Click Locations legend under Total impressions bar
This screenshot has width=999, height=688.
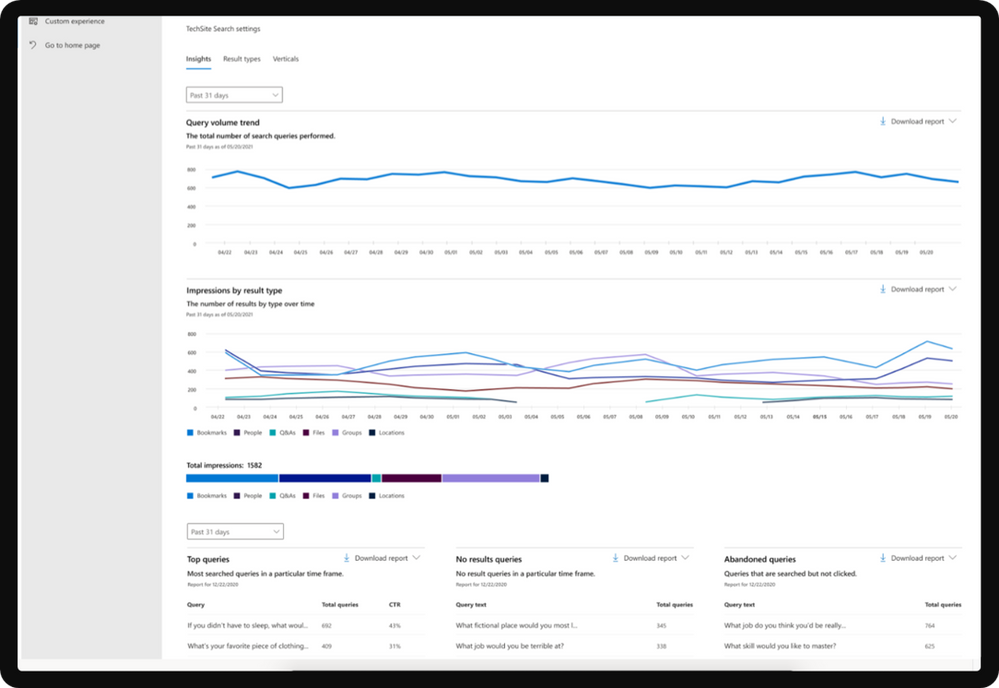pos(387,496)
